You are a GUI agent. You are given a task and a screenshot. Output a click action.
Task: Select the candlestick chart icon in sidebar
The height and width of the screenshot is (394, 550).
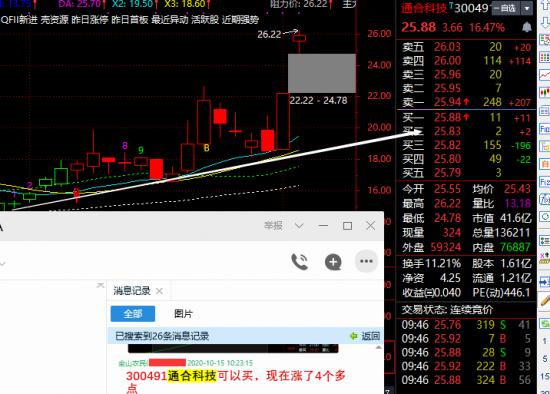pos(545,93)
